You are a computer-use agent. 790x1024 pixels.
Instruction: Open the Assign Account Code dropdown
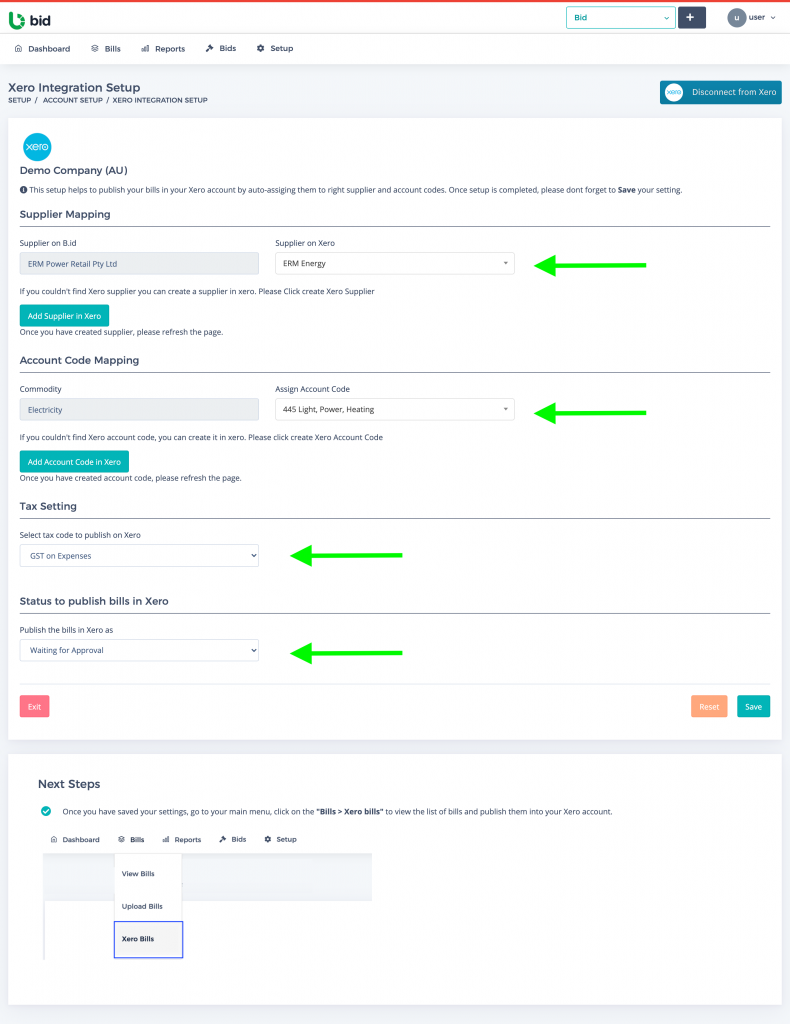point(394,409)
